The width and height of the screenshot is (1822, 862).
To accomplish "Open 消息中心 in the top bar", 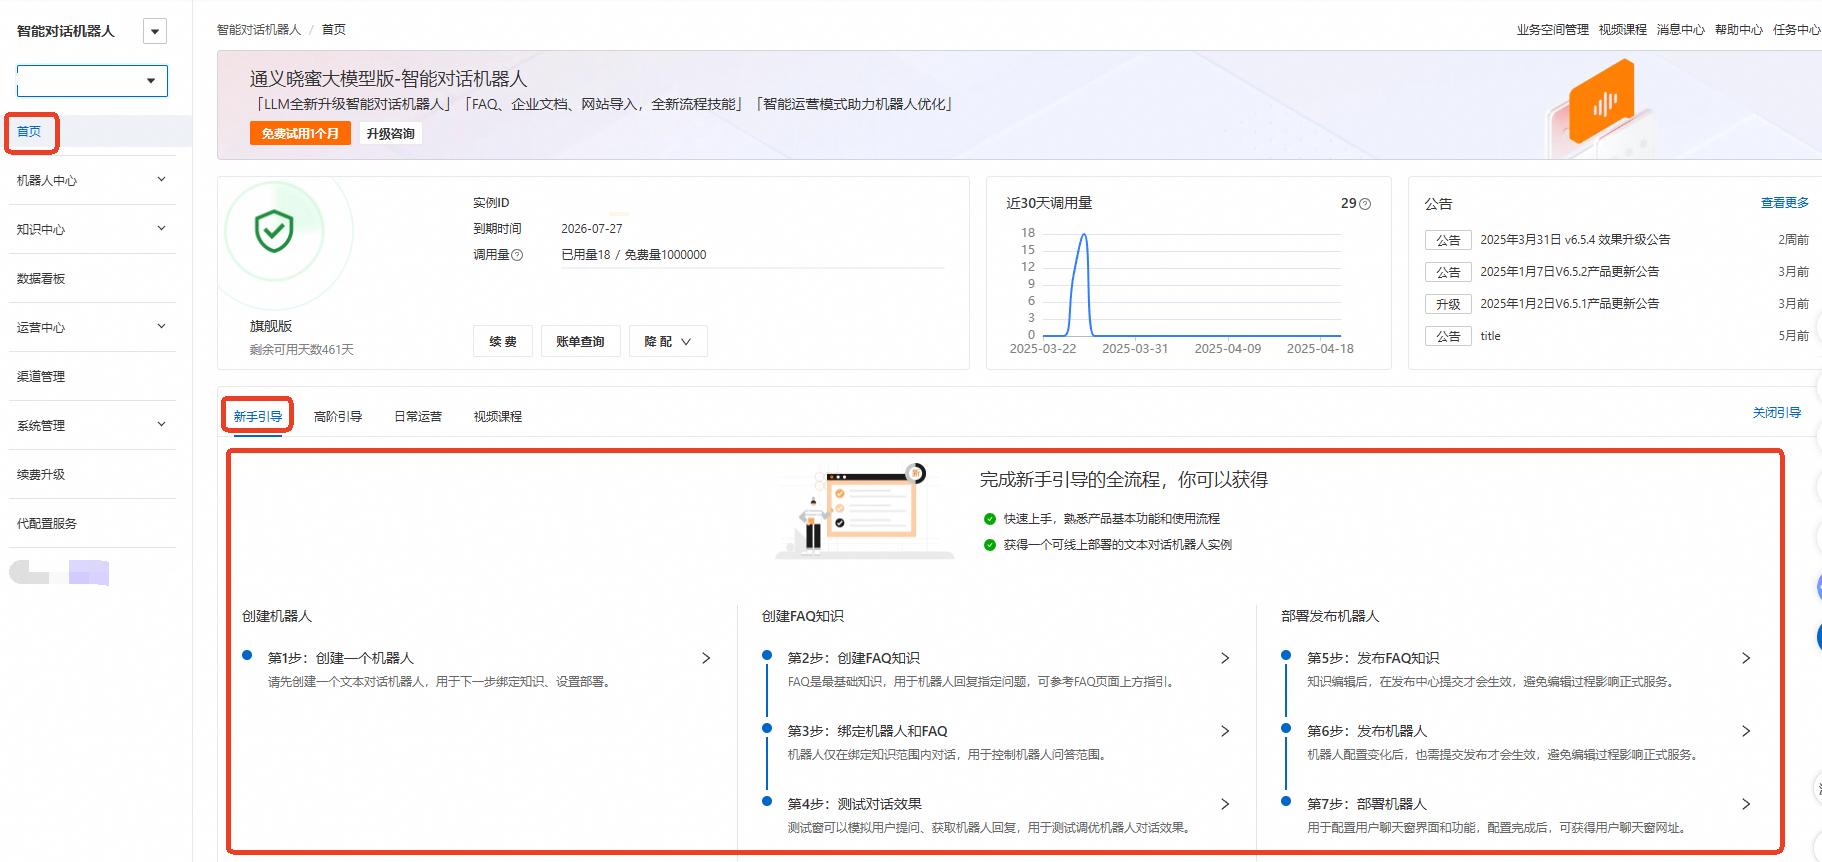I will coord(1680,30).
